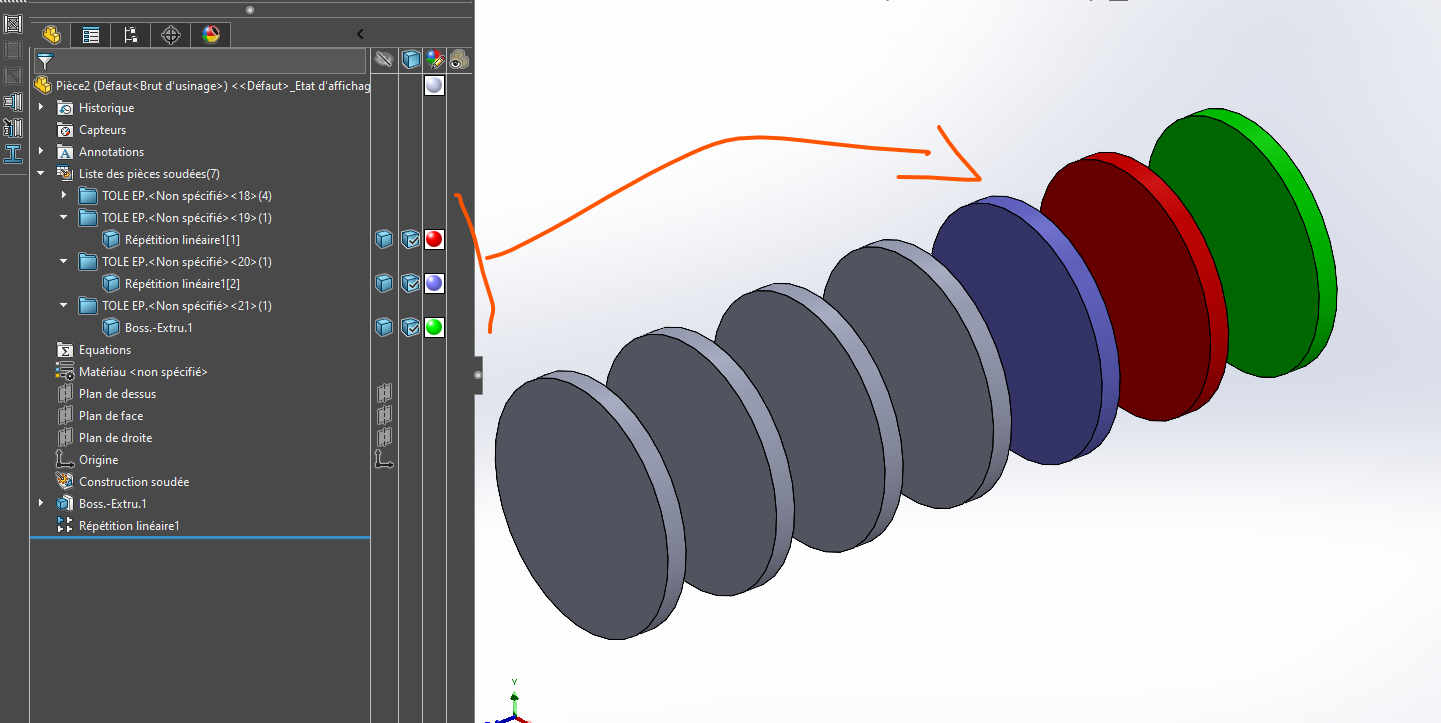Click the filter funnel icon
This screenshot has height=723, width=1441.
coord(45,62)
